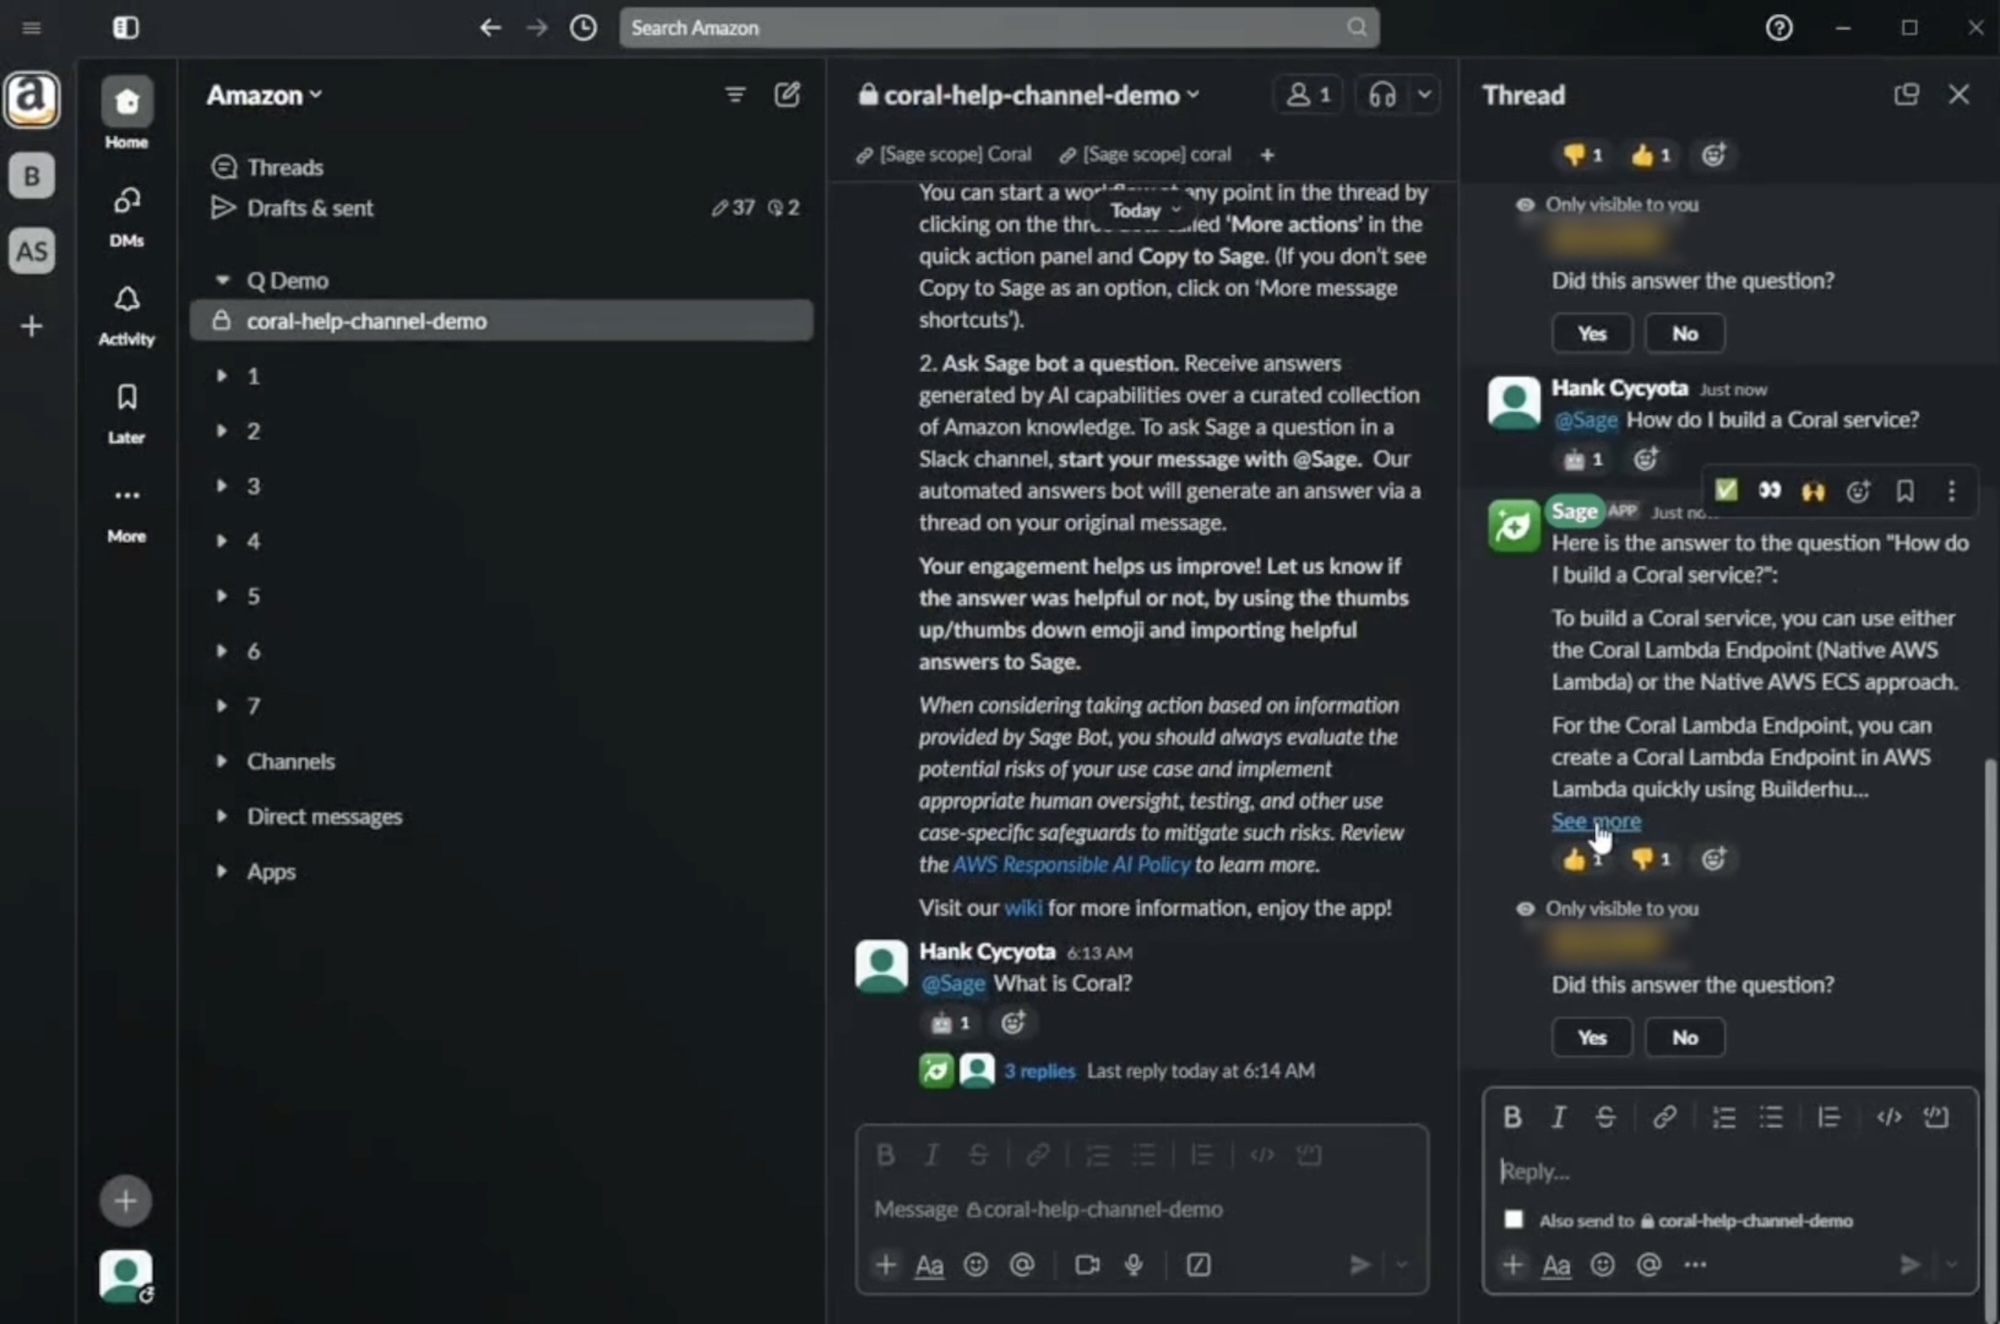Screen dimensions: 2000x1324
Task: Click See more on Sage's answer
Action: point(1596,822)
